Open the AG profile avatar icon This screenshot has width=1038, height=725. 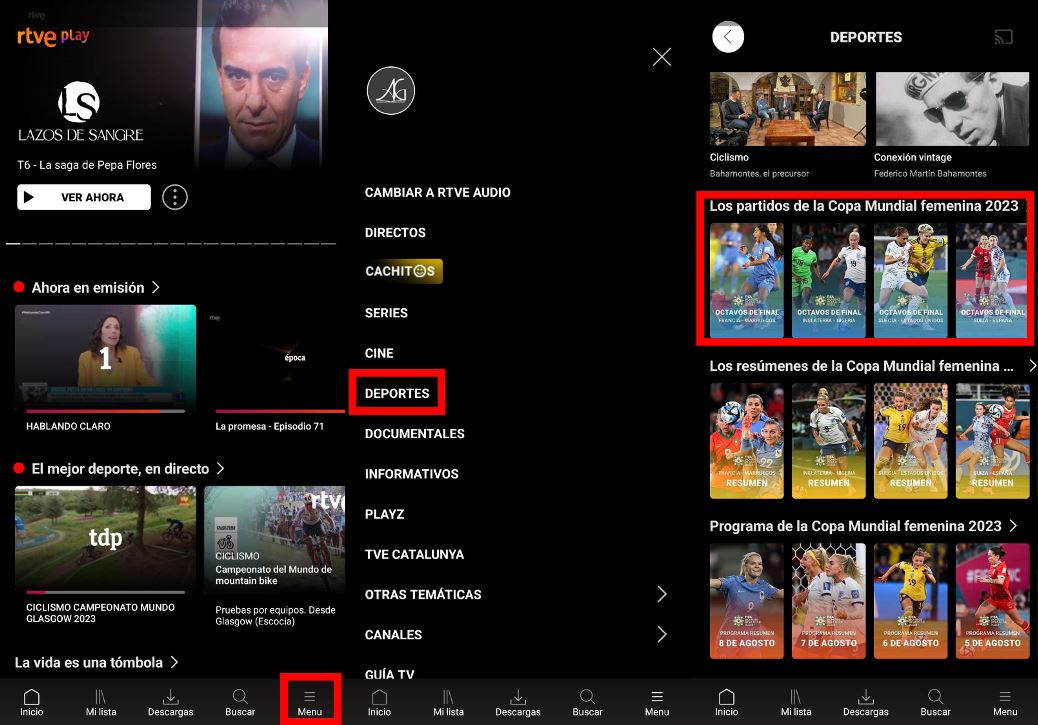click(x=391, y=92)
